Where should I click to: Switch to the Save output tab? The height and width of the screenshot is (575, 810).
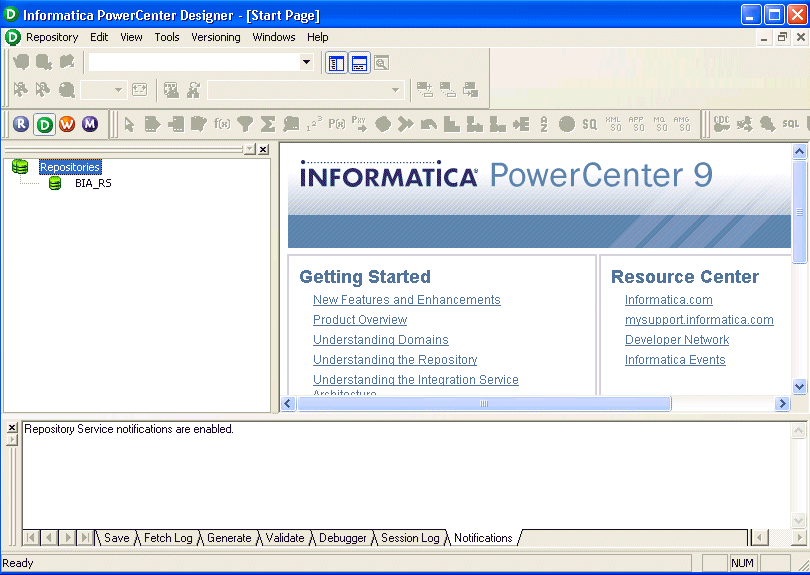pos(117,538)
